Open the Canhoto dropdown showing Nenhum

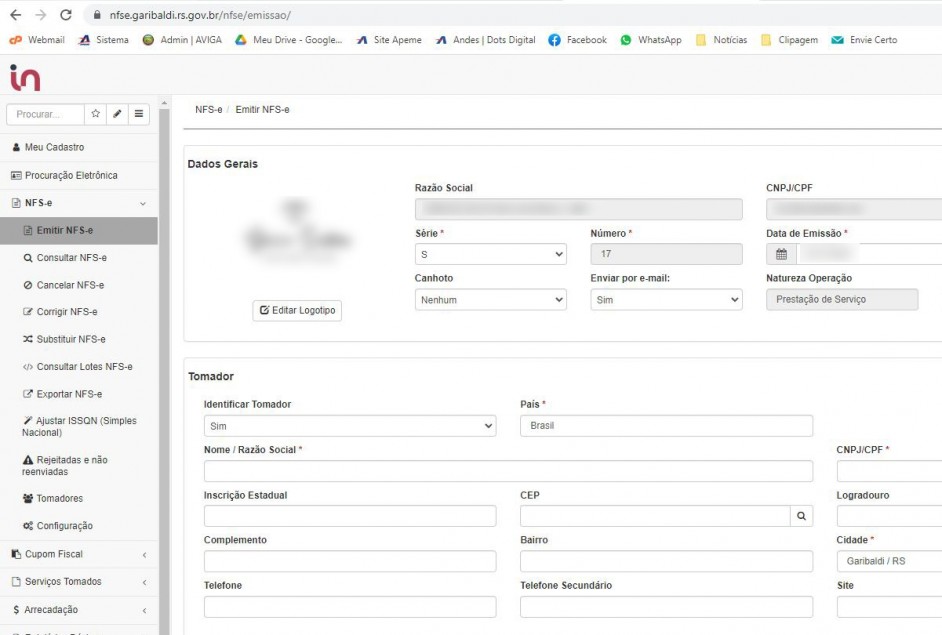pyautogui.click(x=490, y=299)
